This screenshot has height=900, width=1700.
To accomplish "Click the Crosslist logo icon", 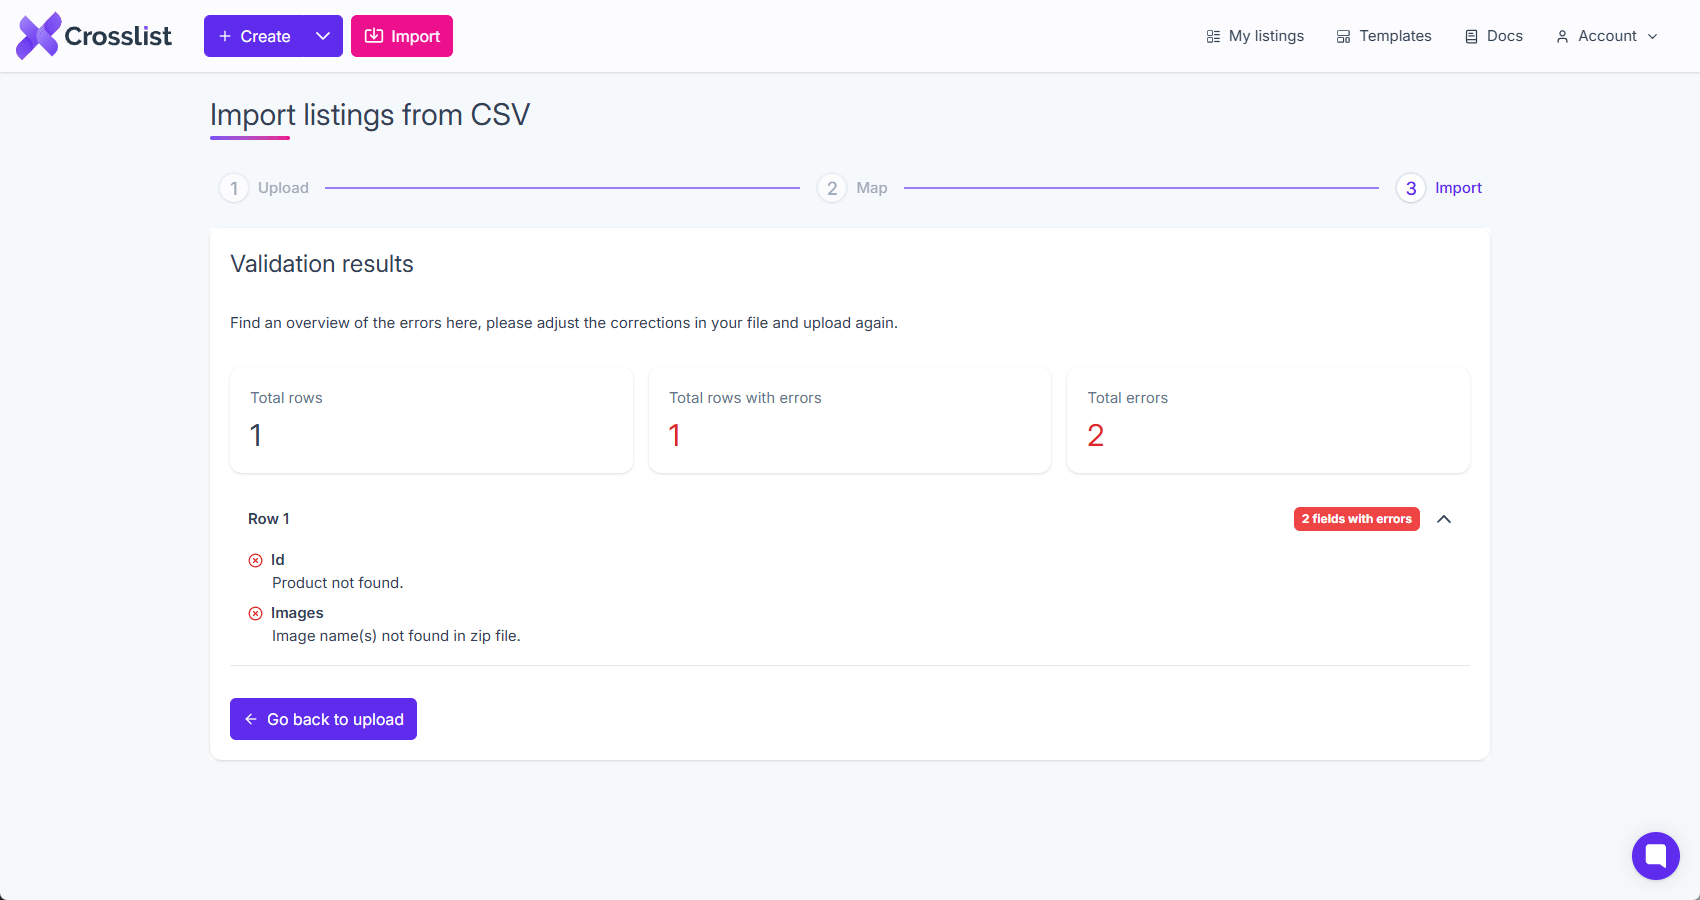I will click(37, 35).
